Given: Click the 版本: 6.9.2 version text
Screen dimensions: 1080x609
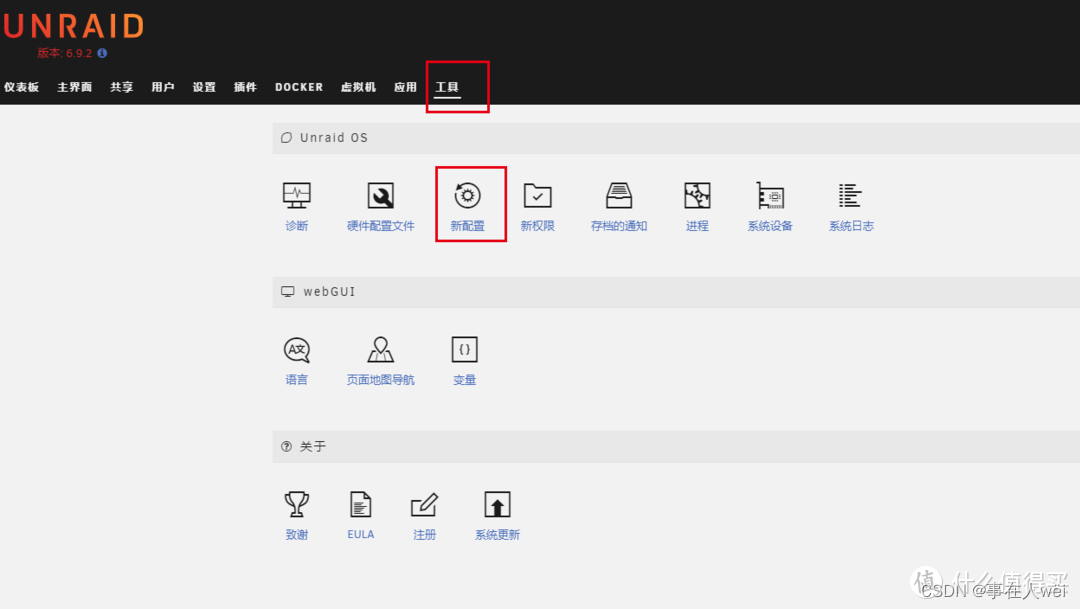Looking at the screenshot, I should [x=64, y=53].
